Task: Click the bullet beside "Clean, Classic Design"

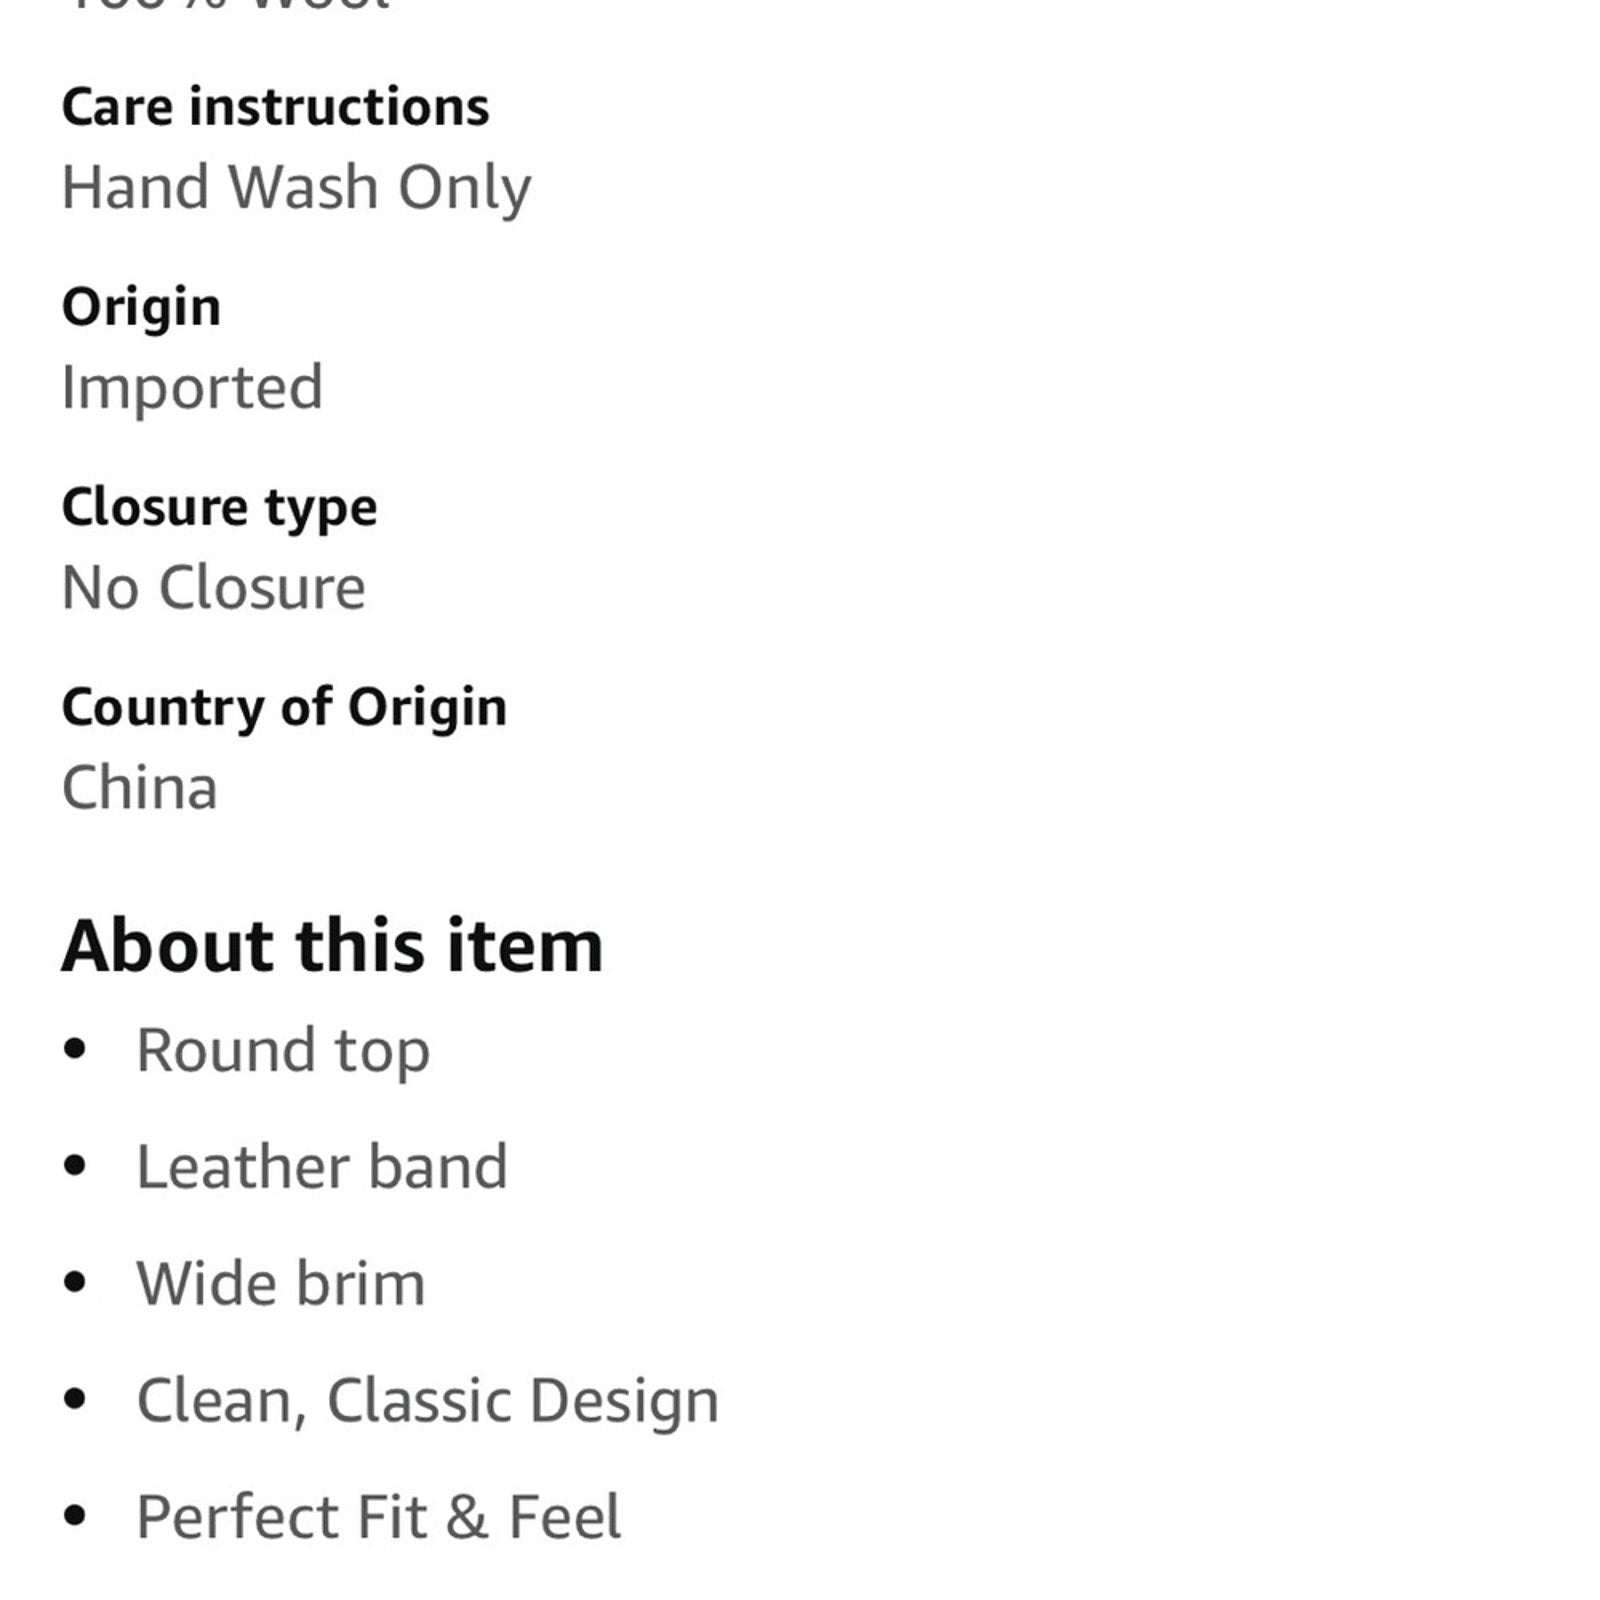Action: (x=74, y=1399)
